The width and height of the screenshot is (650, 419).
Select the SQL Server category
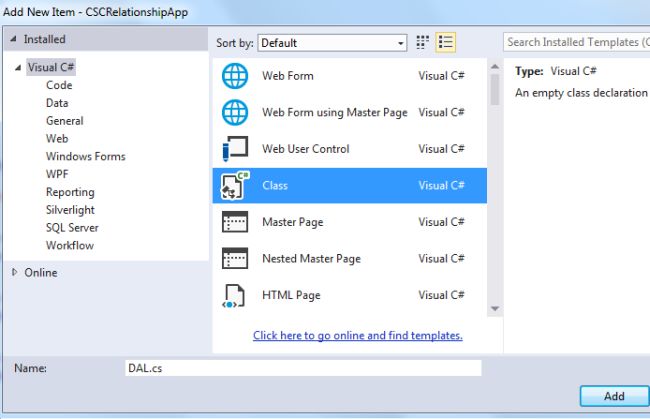pyautogui.click(x=72, y=228)
